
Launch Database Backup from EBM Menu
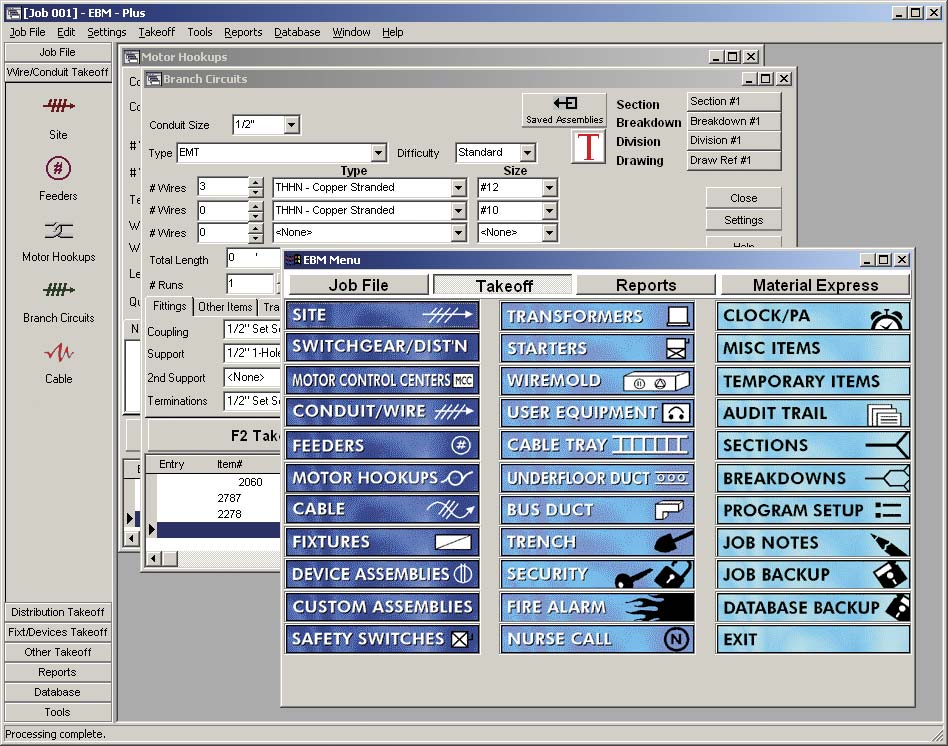tap(813, 607)
